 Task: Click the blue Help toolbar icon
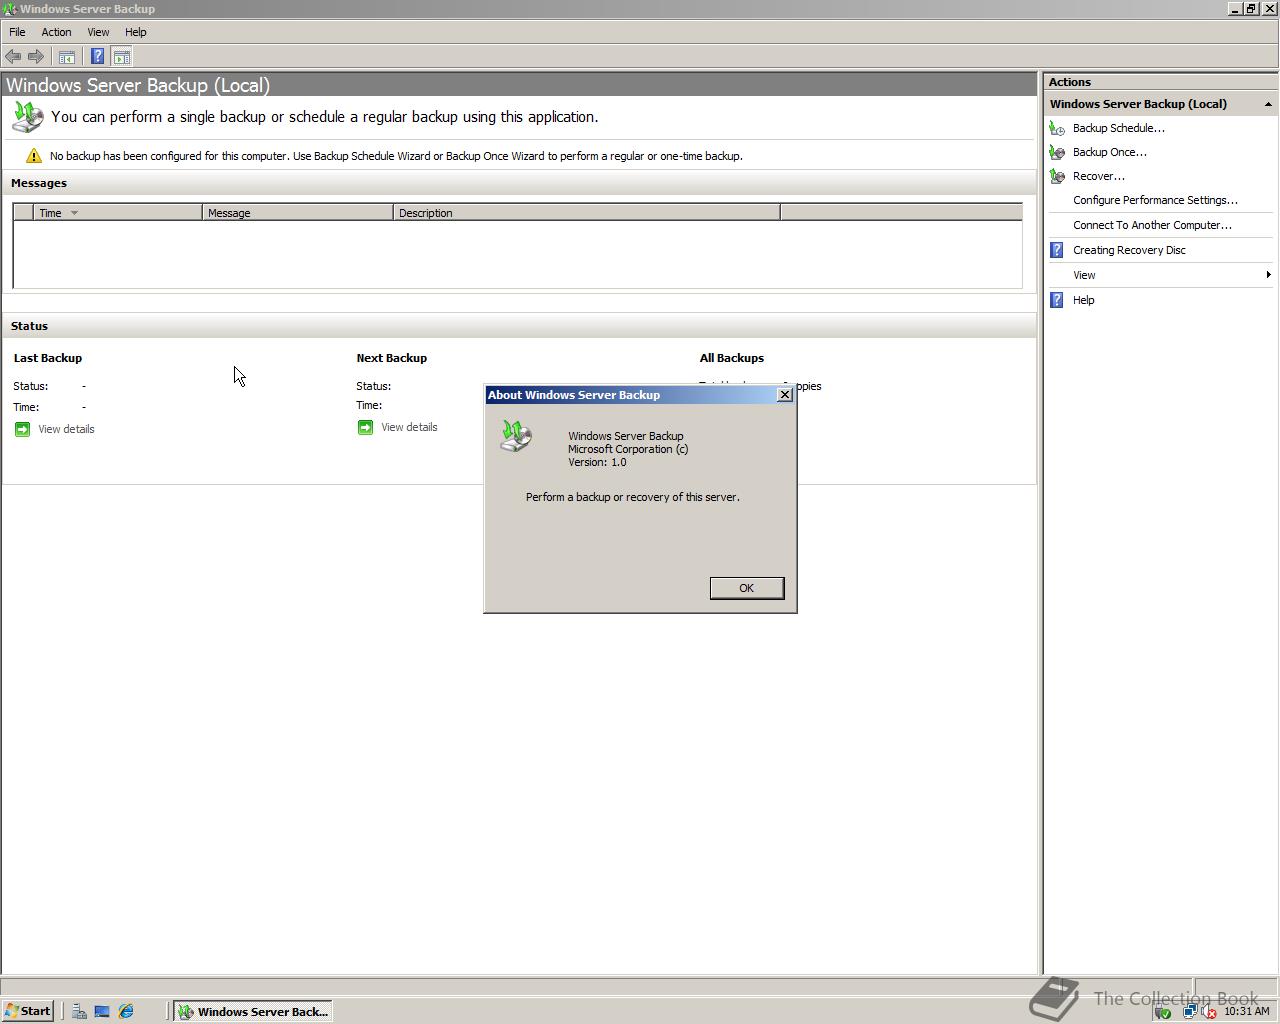97,57
